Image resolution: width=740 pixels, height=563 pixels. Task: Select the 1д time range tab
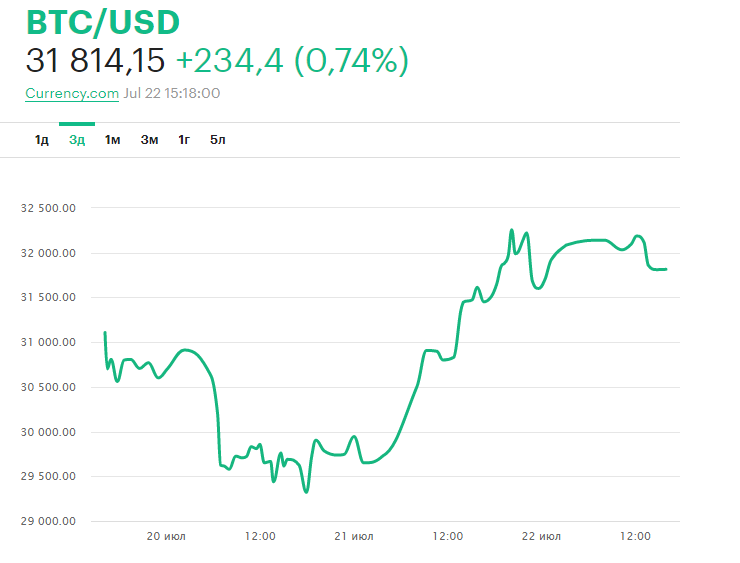coord(42,139)
